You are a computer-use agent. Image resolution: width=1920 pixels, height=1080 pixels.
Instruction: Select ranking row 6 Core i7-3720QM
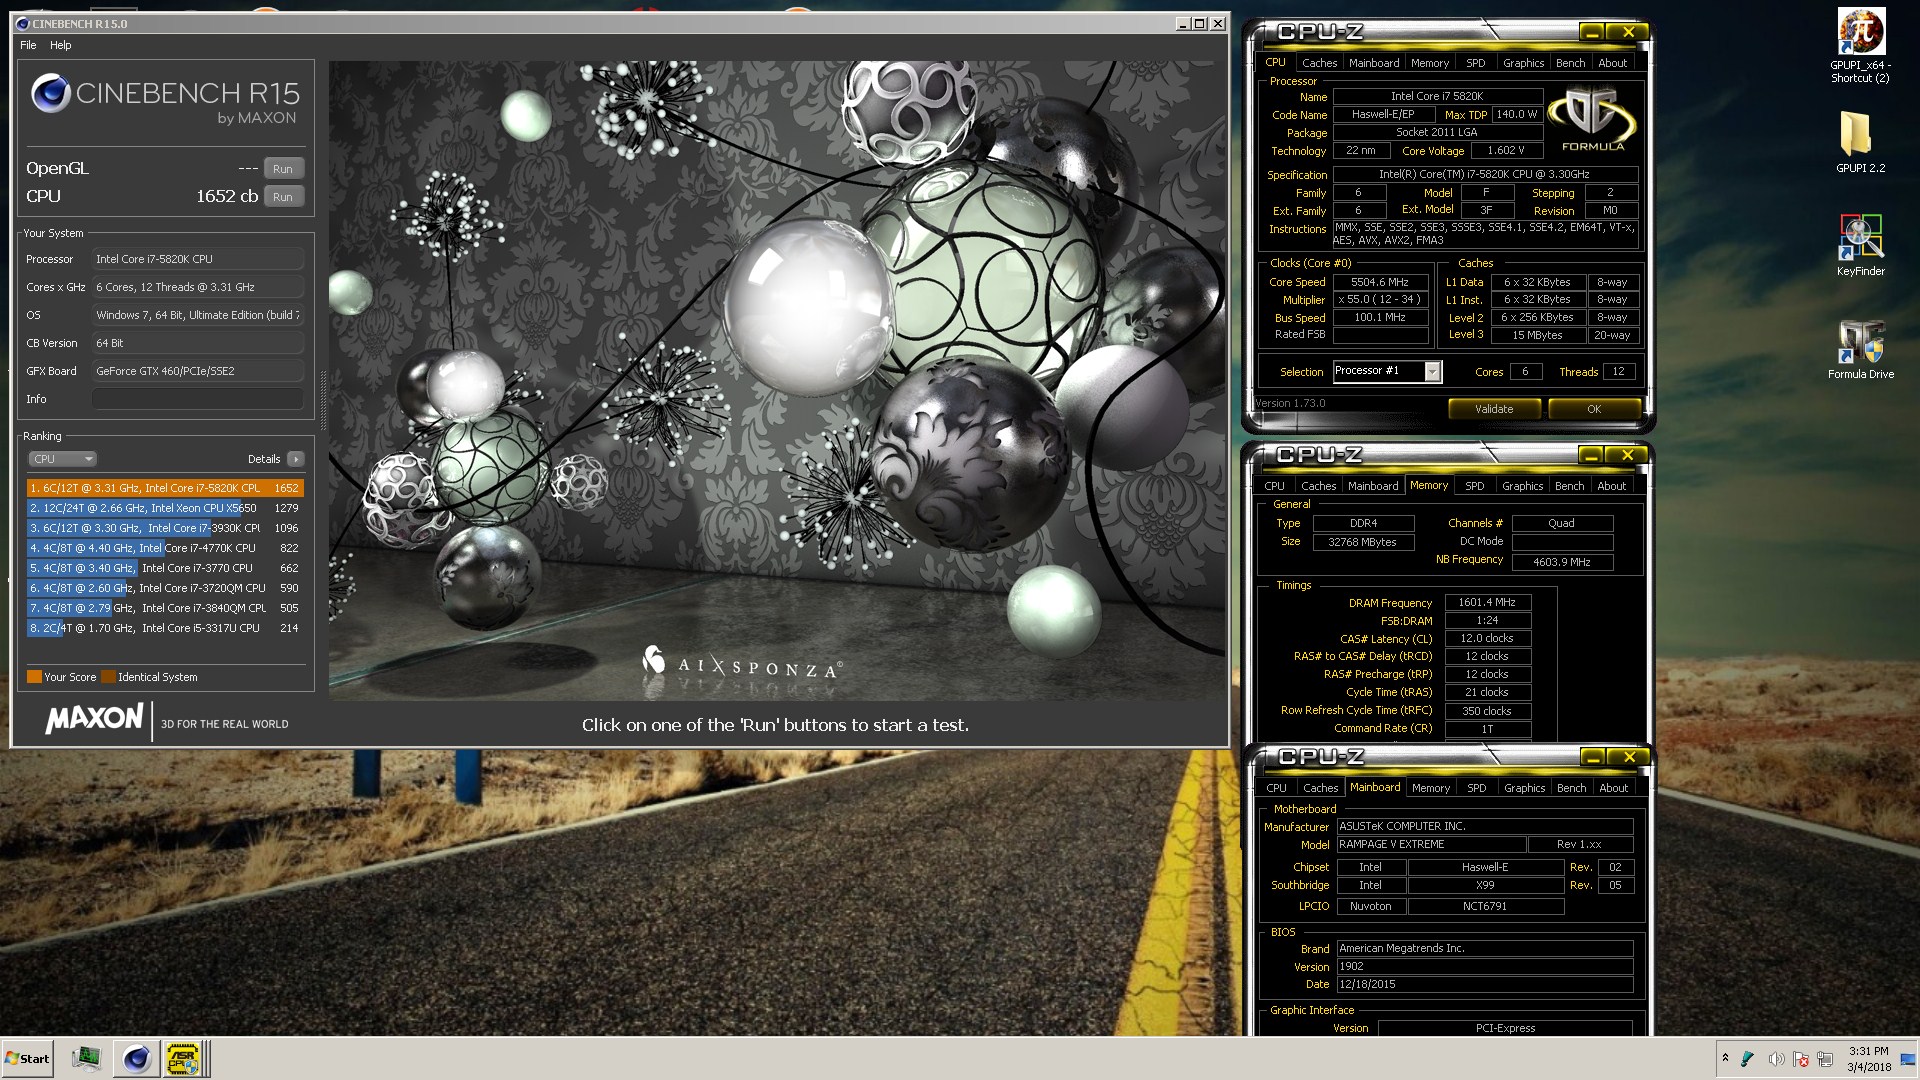(x=165, y=588)
